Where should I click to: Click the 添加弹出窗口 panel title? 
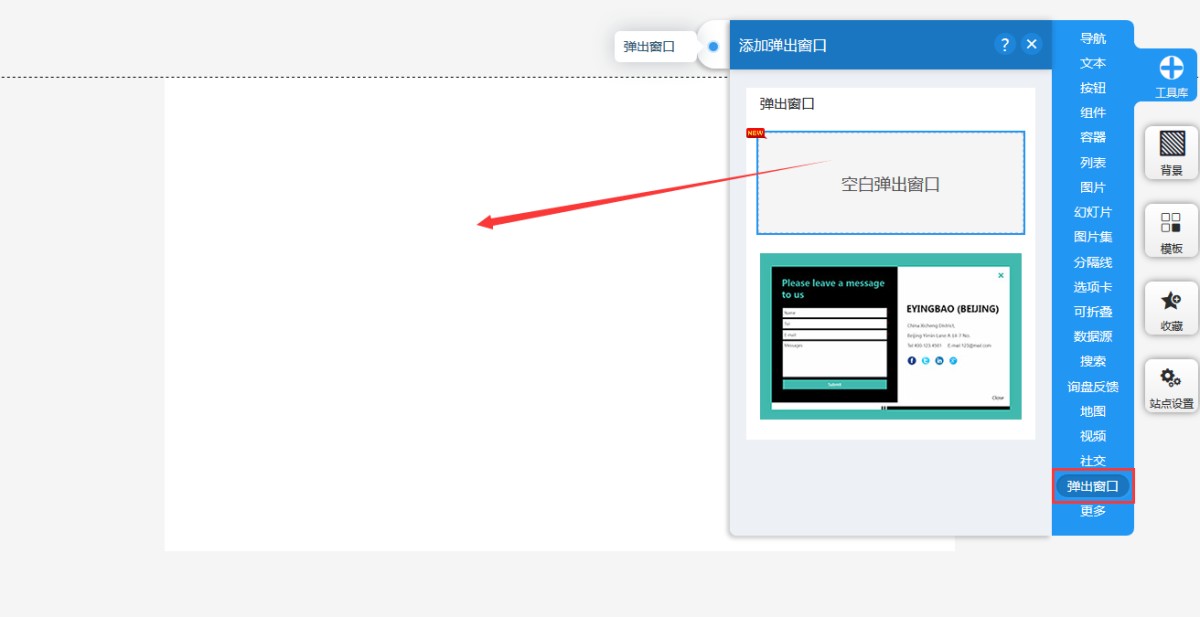coord(783,45)
